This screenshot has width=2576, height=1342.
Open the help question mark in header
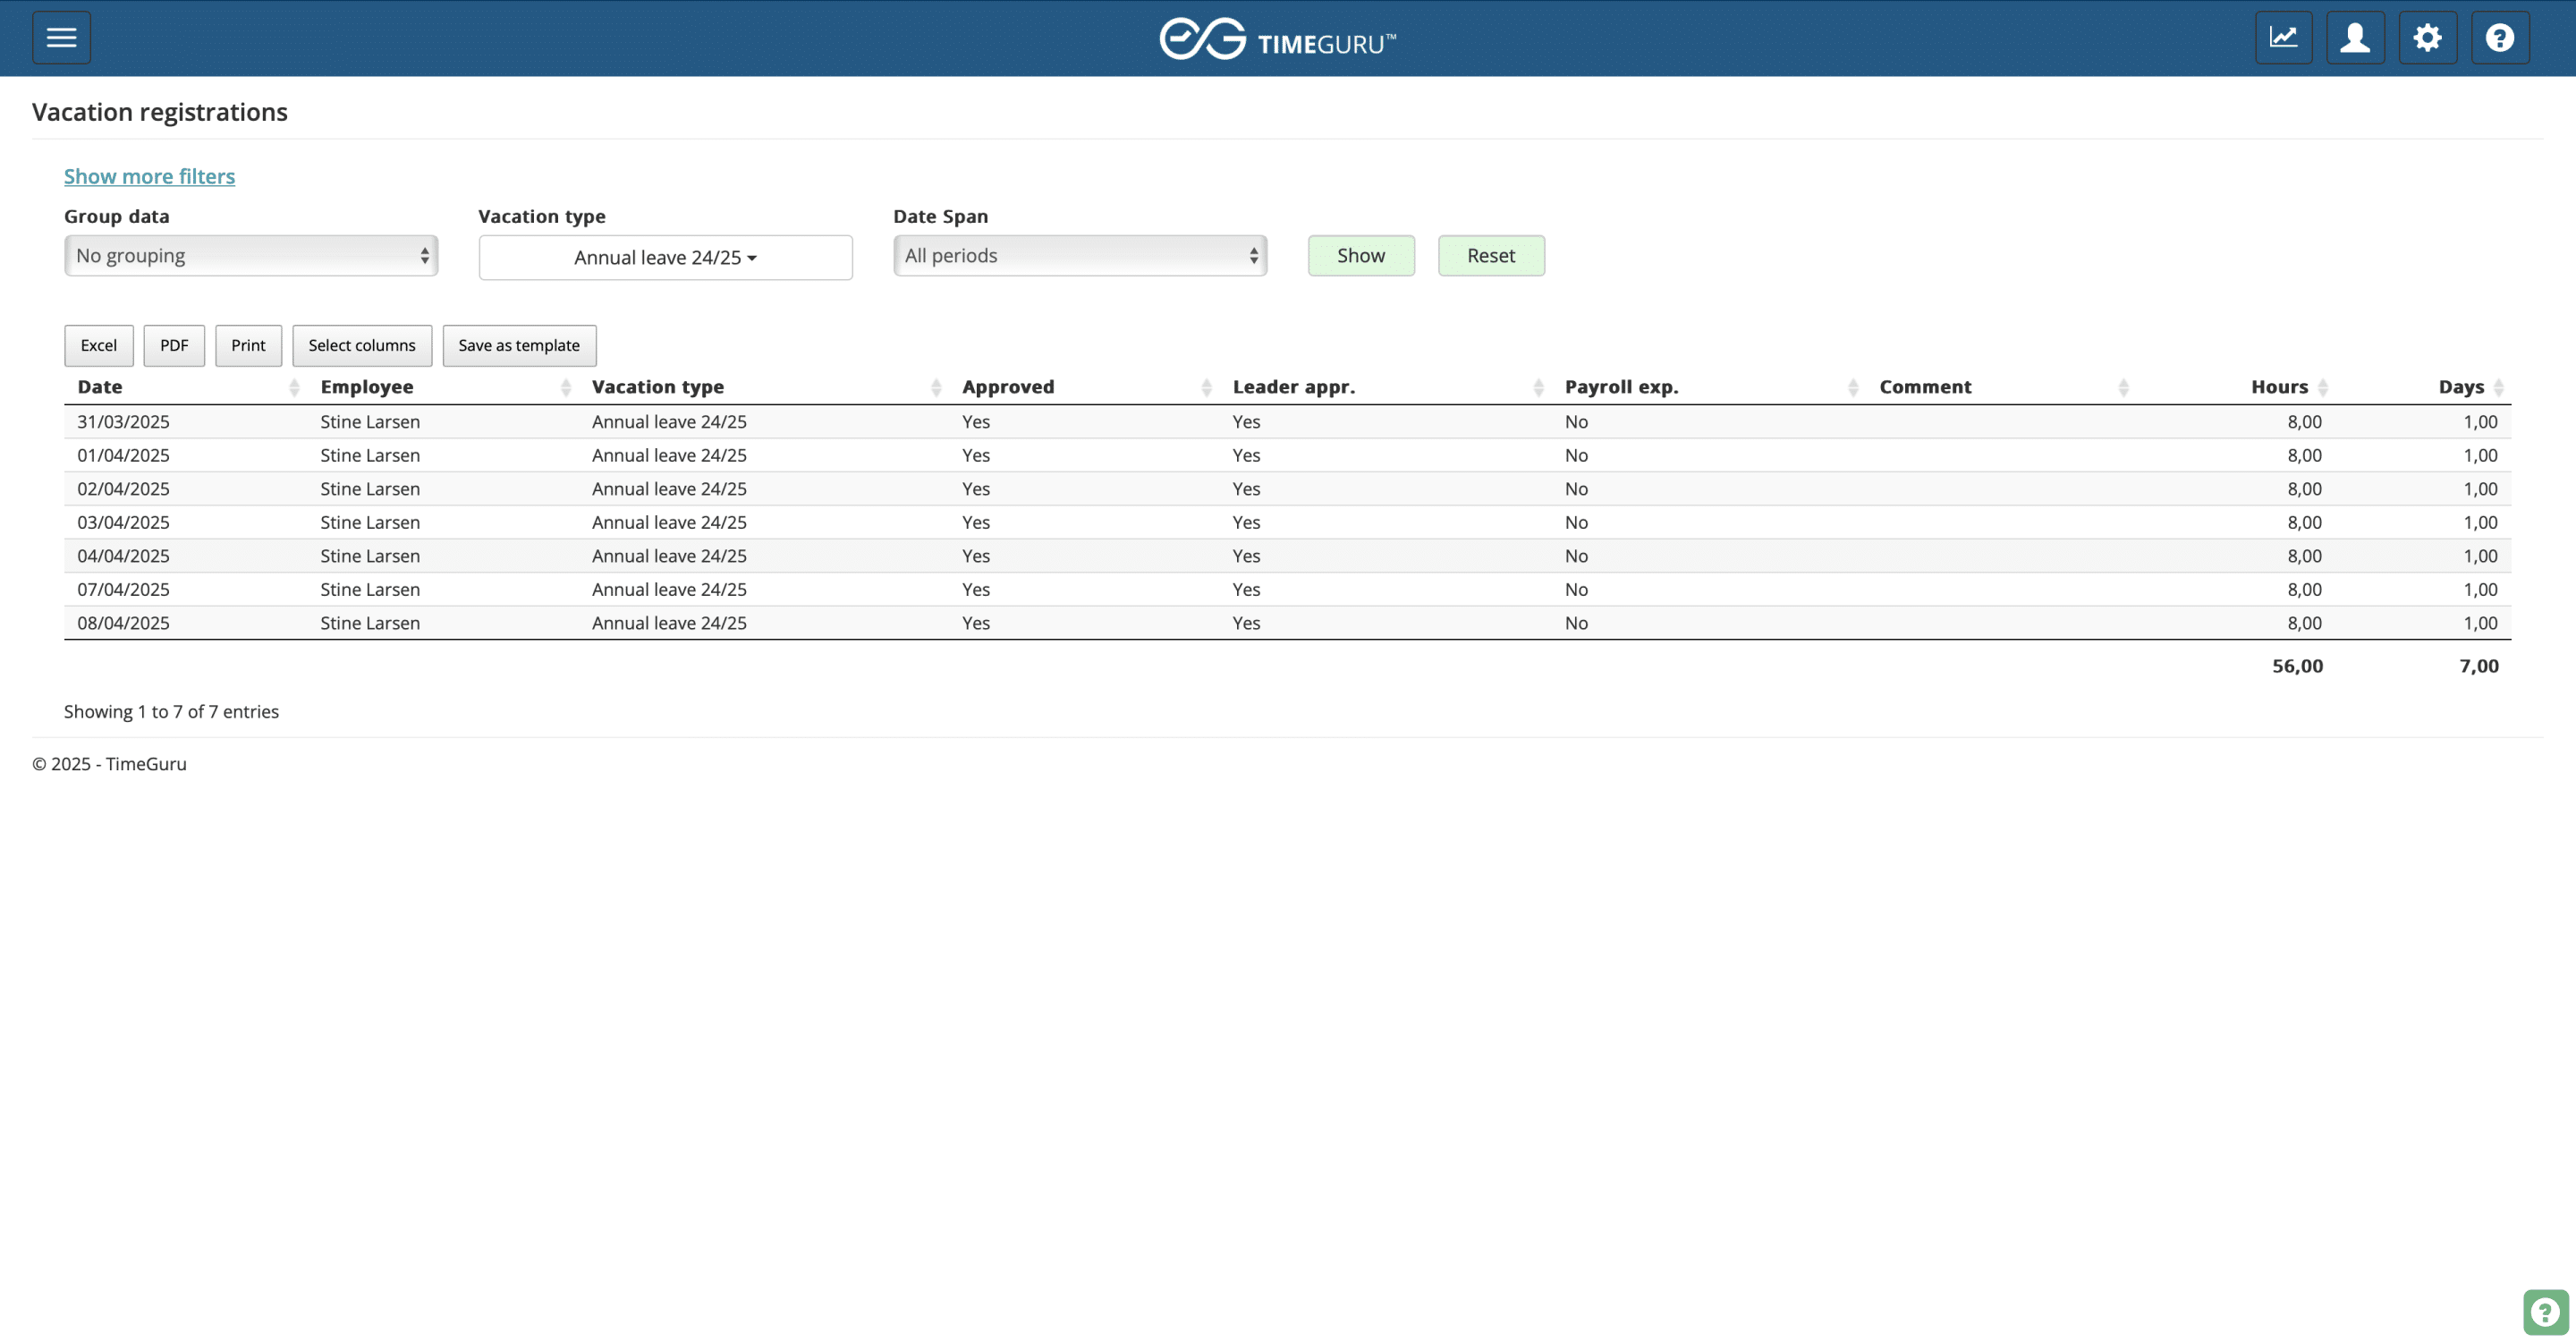point(2500,38)
